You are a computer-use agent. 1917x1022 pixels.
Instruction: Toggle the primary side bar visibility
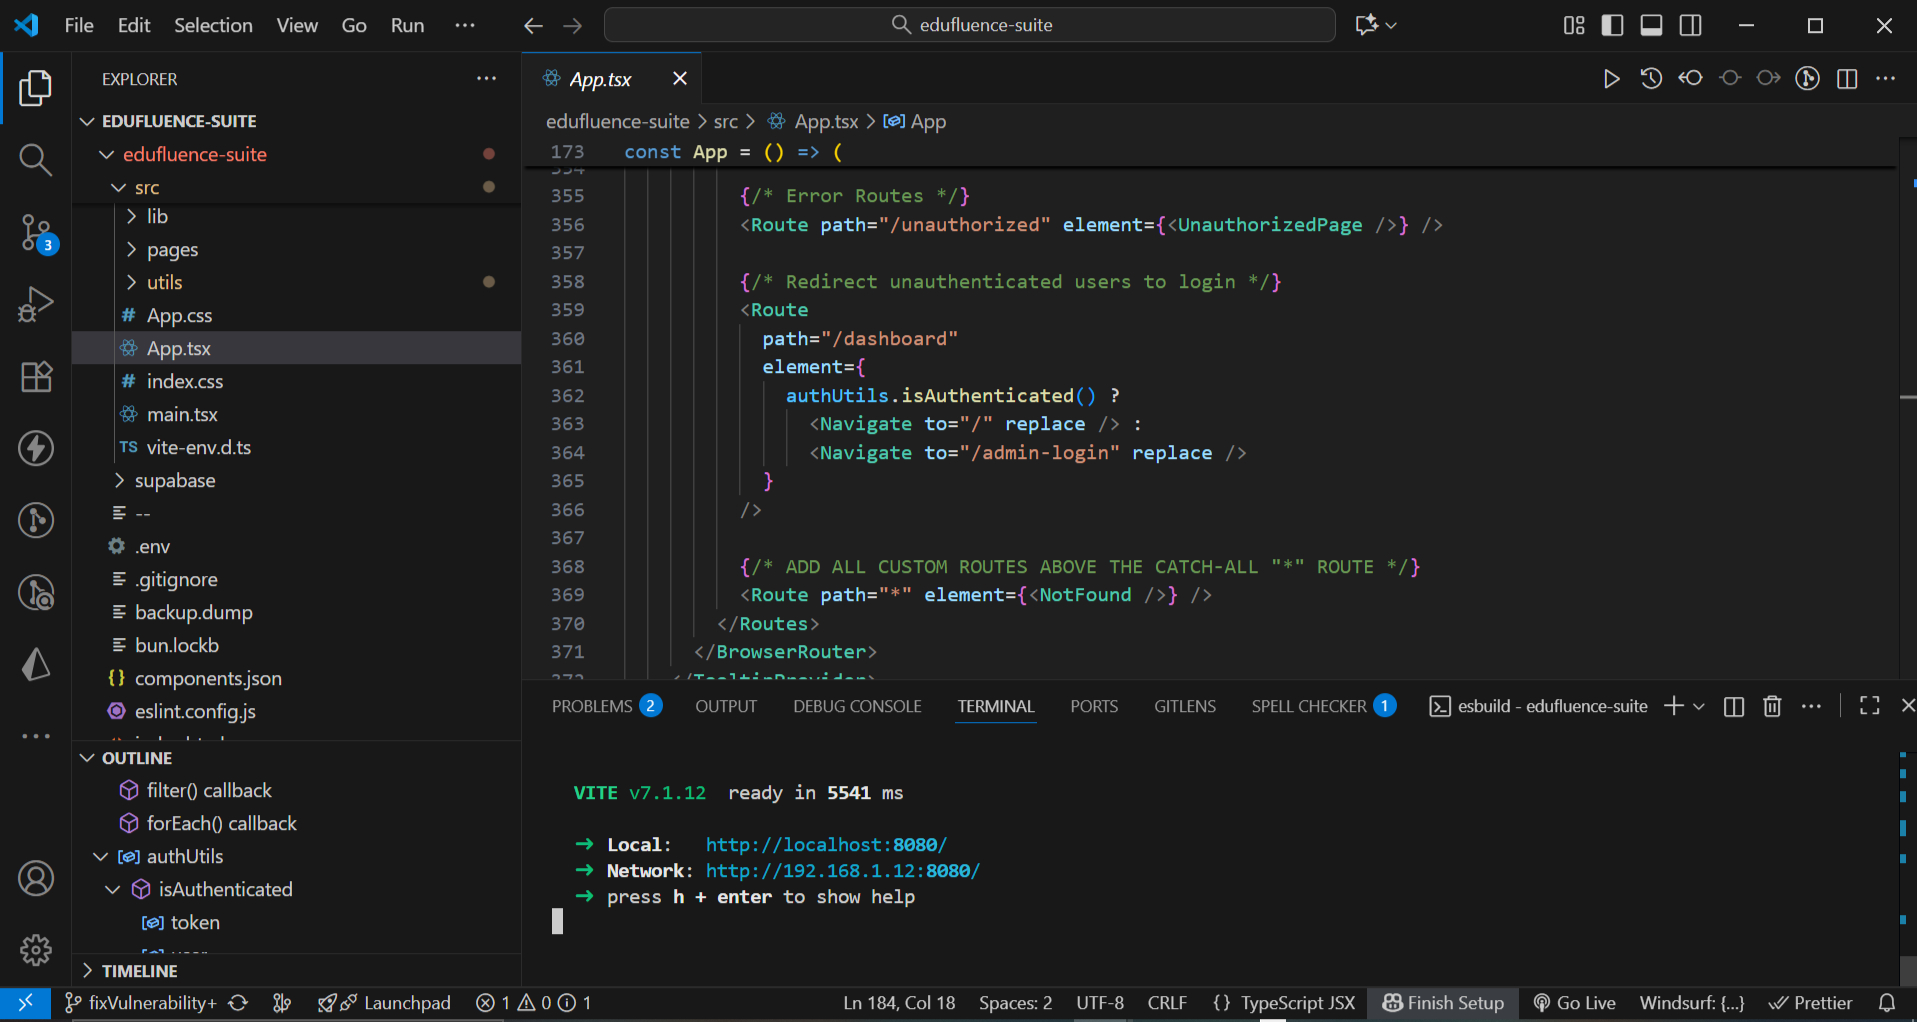point(1612,25)
